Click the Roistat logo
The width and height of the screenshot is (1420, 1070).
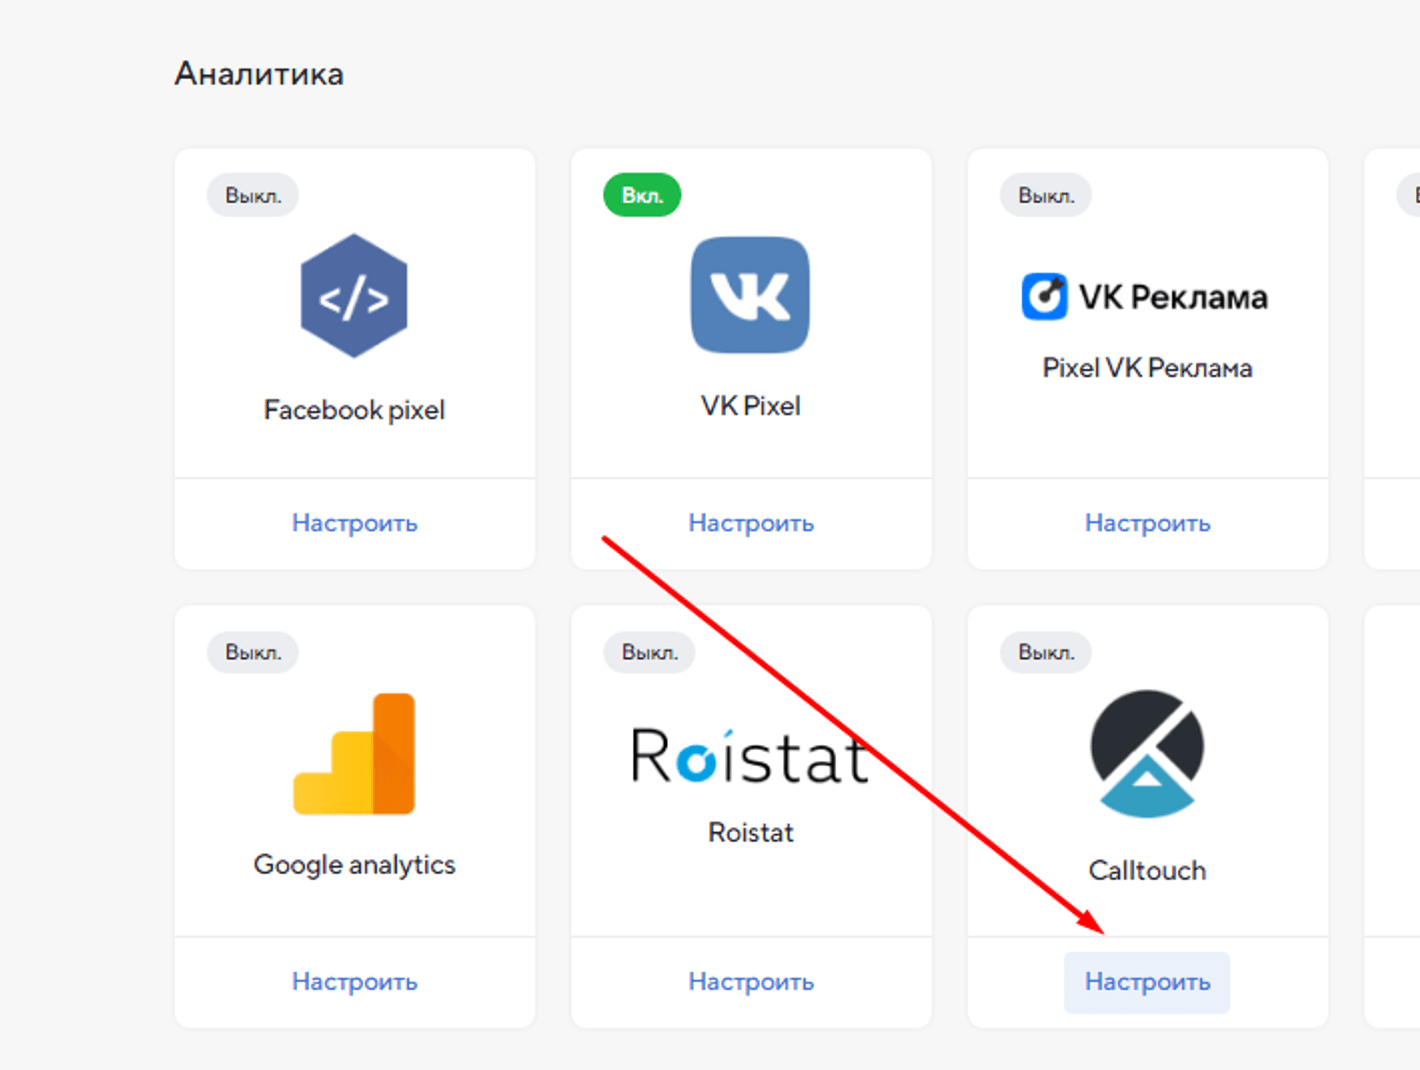750,755
